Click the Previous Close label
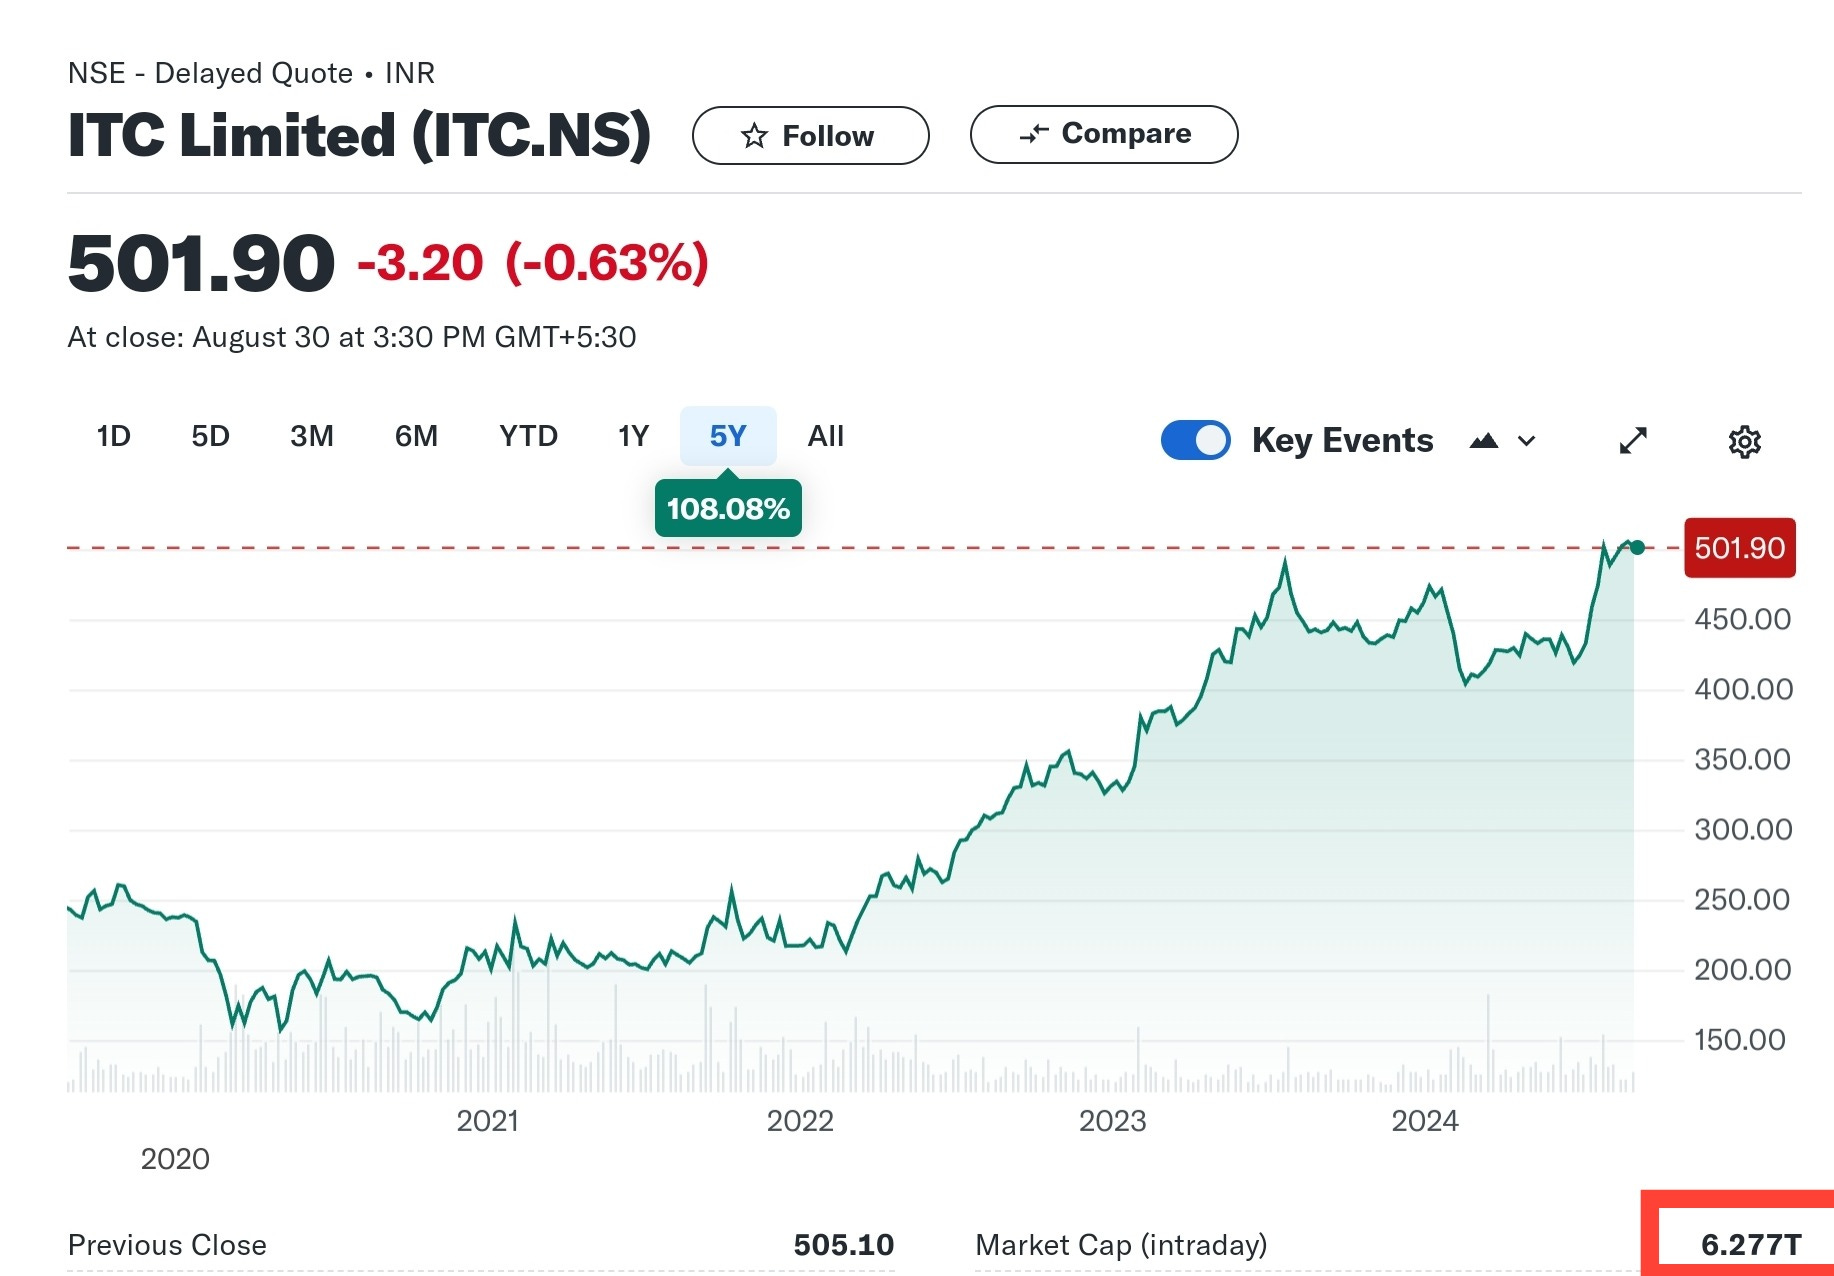This screenshot has height=1276, width=1834. point(167,1245)
